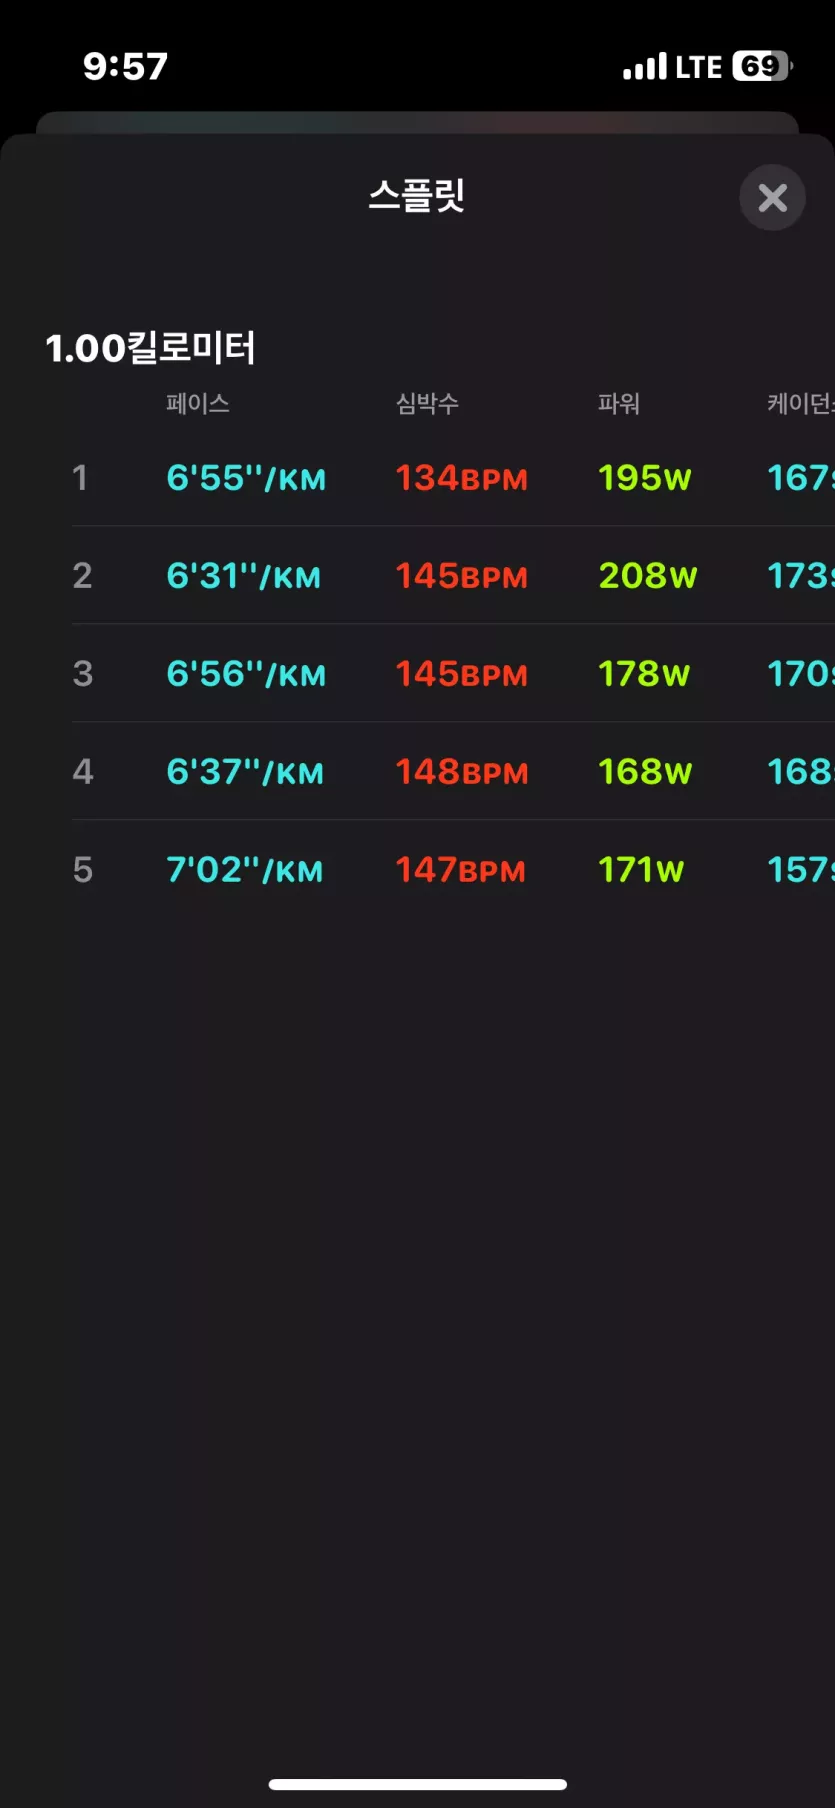
Task: Tap split 5 pace 7'02''/KM
Action: tap(245, 870)
